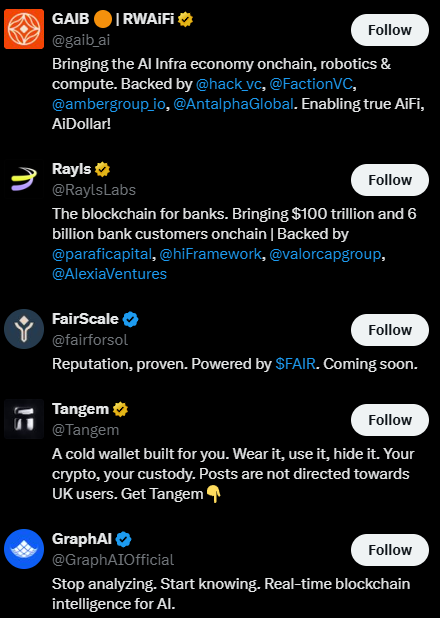Open the @AlexiaVentures mention link
The width and height of the screenshot is (440, 618).
click(x=109, y=274)
